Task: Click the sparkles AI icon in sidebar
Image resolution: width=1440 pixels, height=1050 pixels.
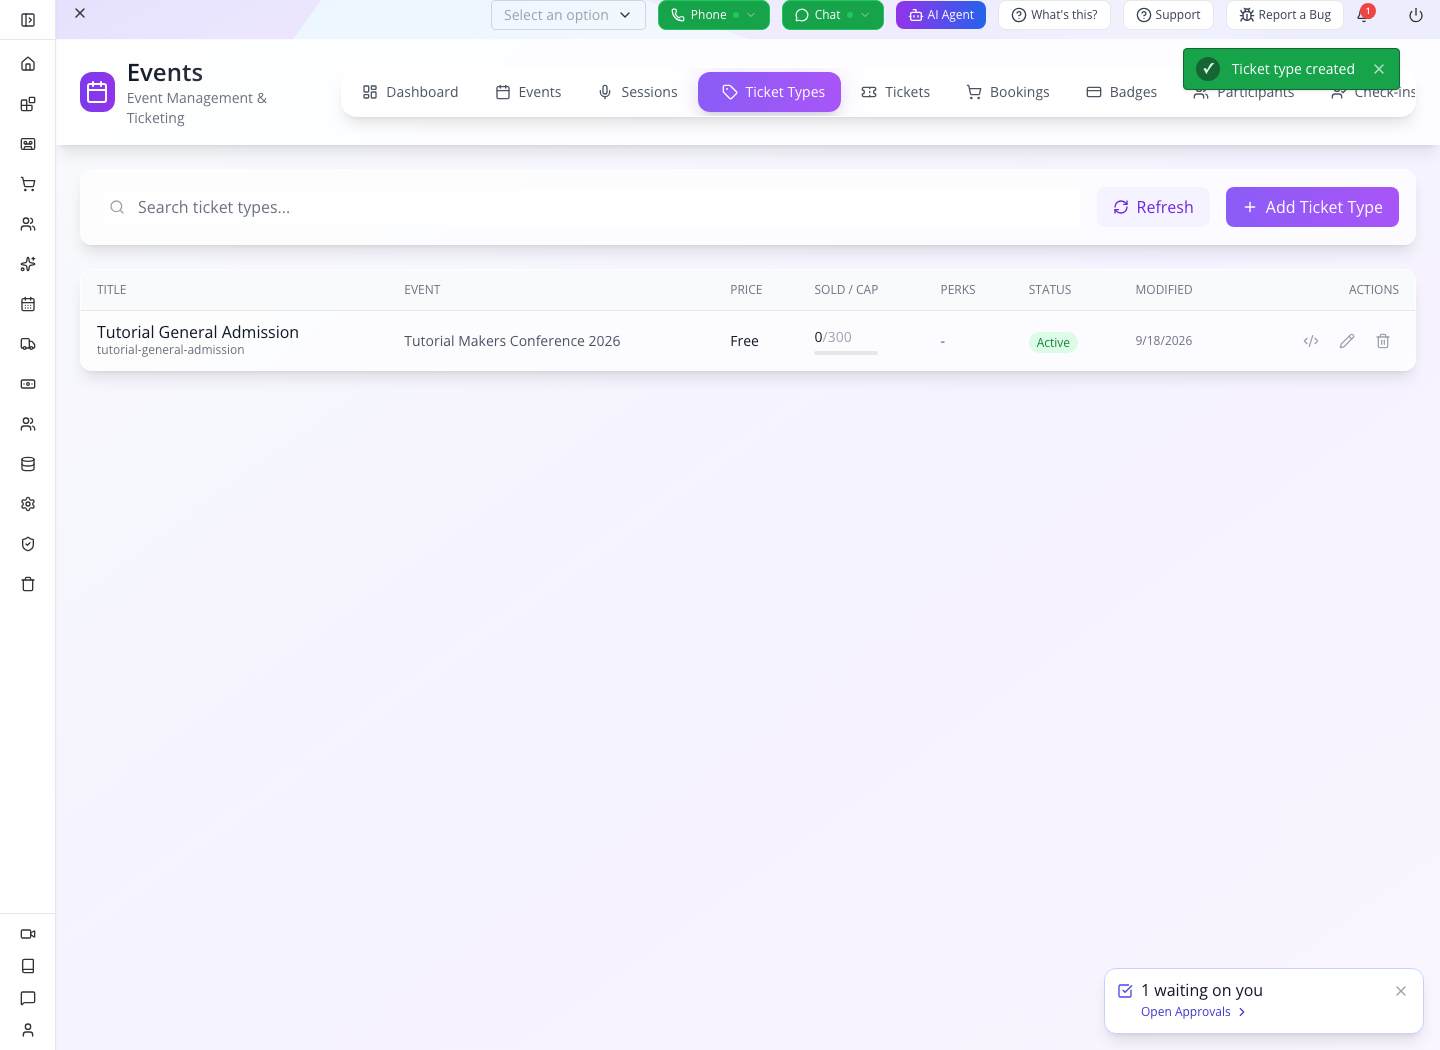Action: (x=28, y=264)
